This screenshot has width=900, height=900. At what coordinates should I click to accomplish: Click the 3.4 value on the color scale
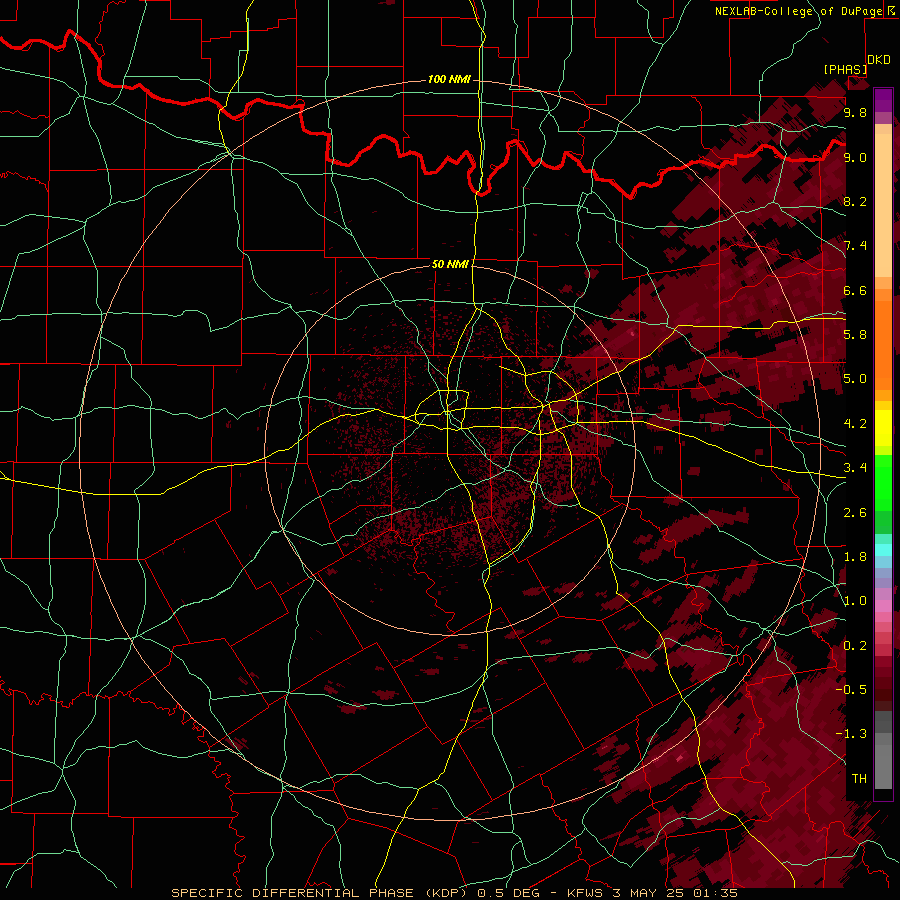pyautogui.click(x=855, y=468)
